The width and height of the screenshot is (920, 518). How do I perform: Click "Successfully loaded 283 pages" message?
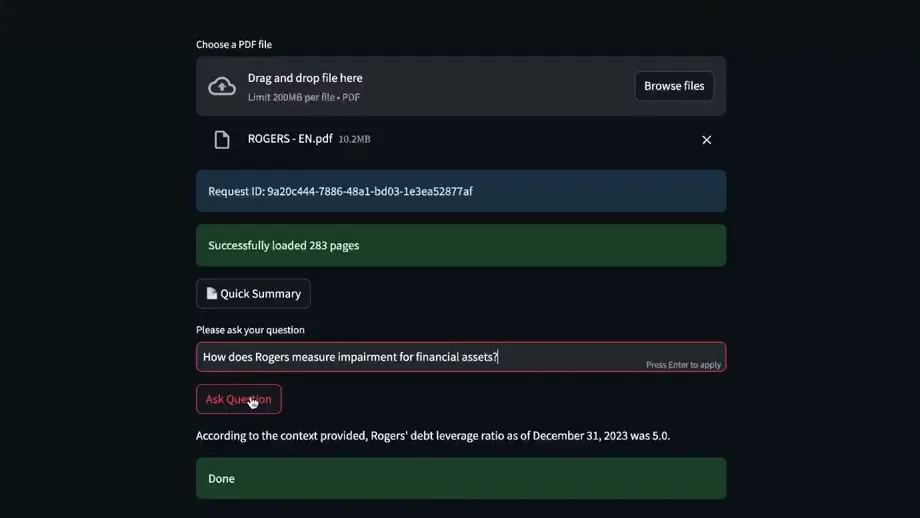click(x=461, y=245)
